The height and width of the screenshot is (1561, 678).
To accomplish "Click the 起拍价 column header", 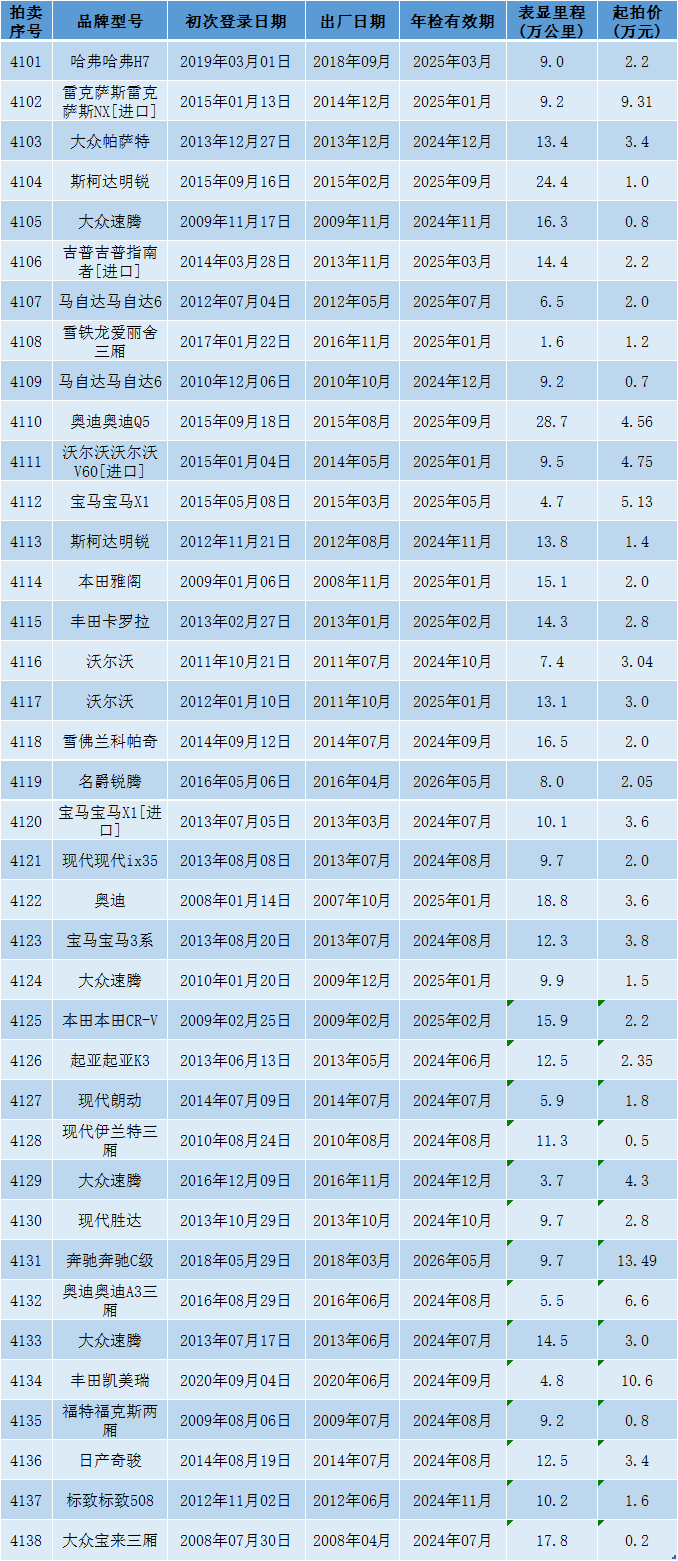I will click(637, 21).
